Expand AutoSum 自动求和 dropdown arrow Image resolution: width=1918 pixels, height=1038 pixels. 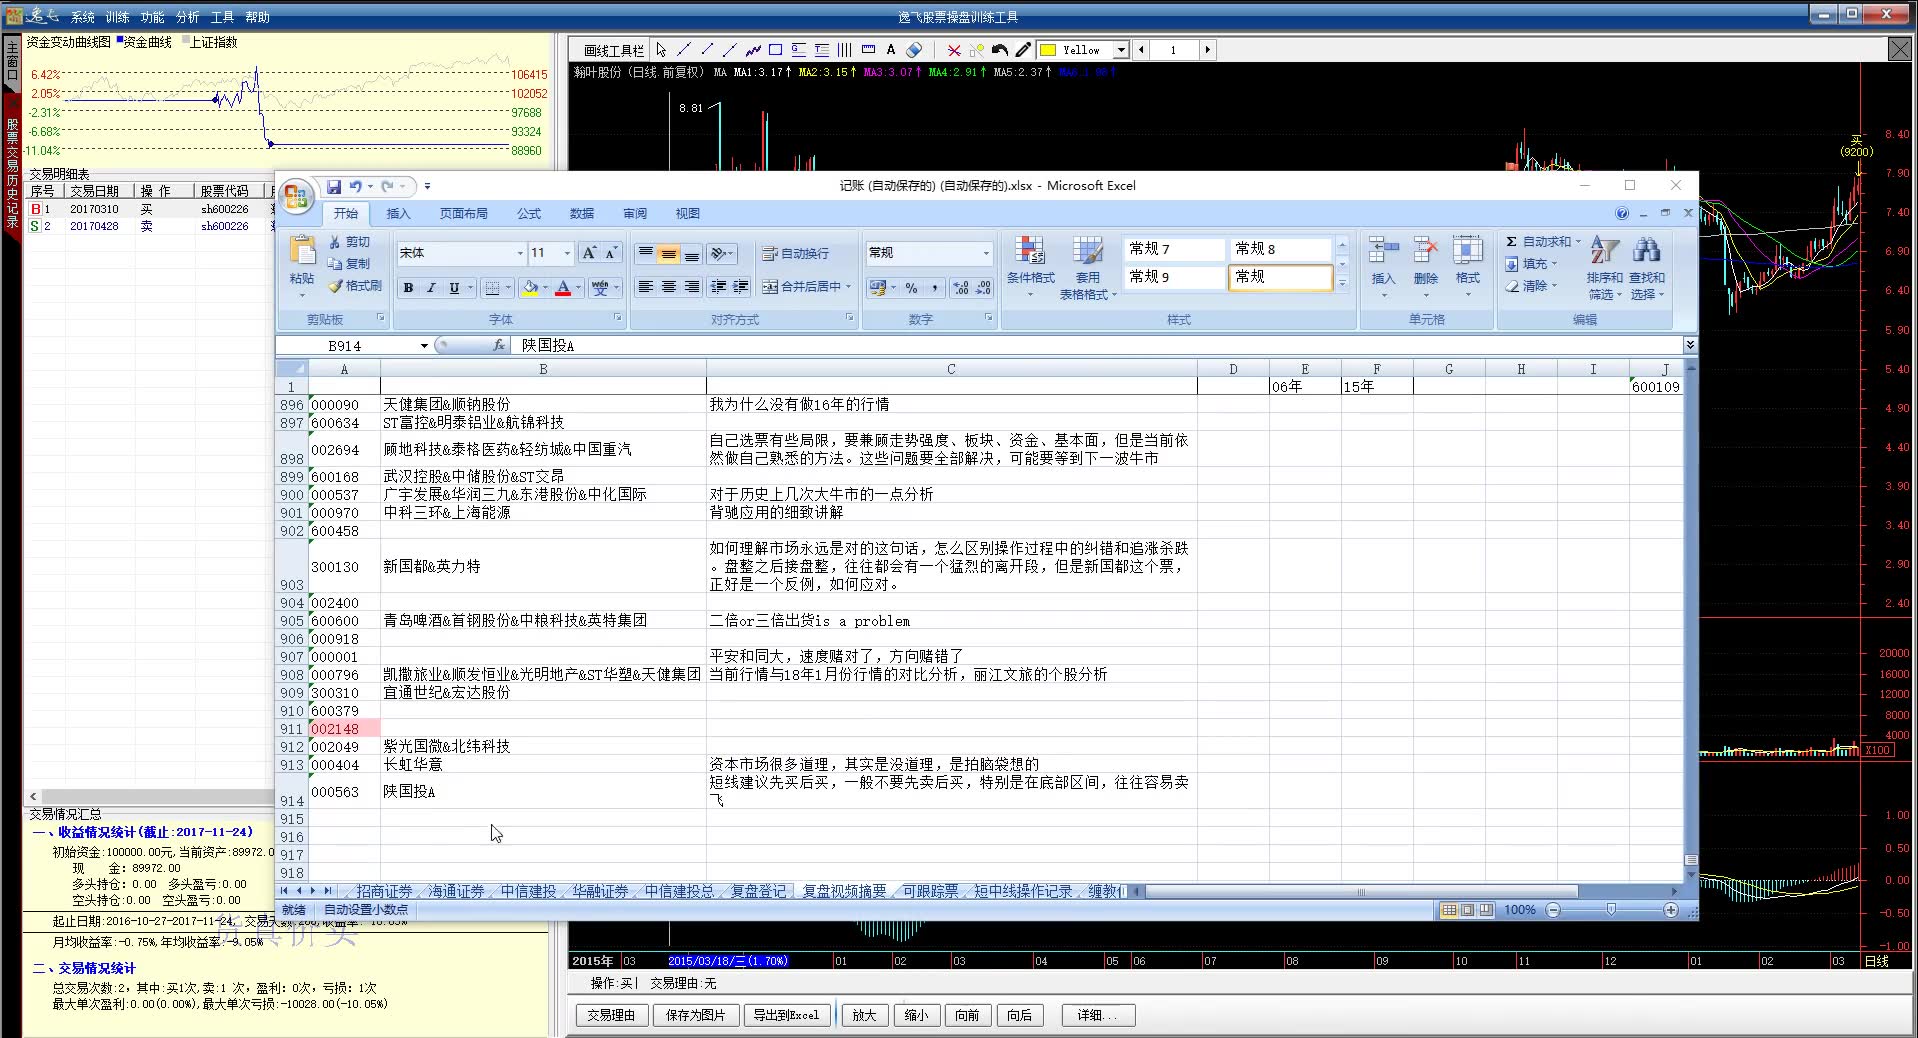1578,242
